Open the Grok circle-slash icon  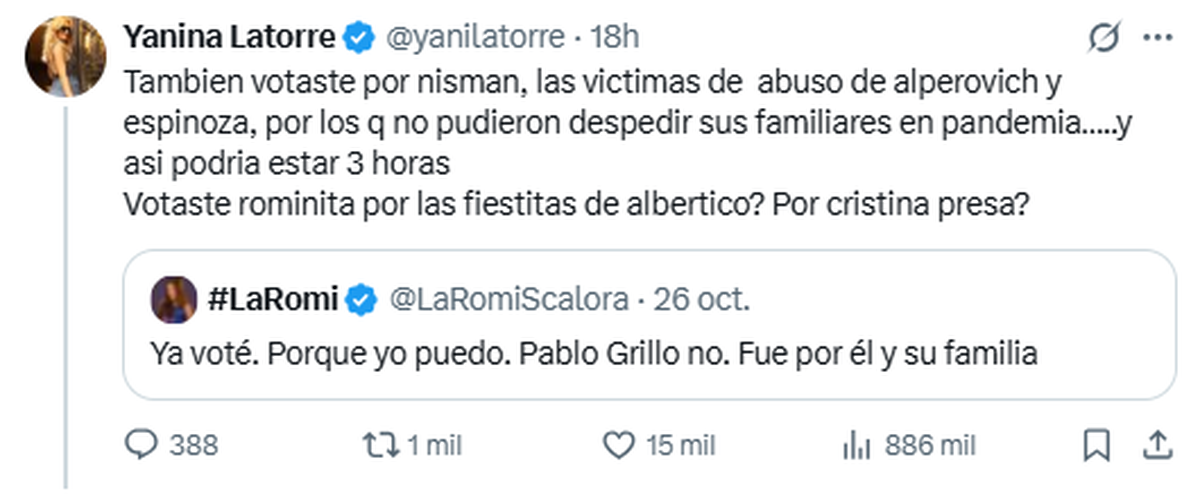click(x=1105, y=39)
